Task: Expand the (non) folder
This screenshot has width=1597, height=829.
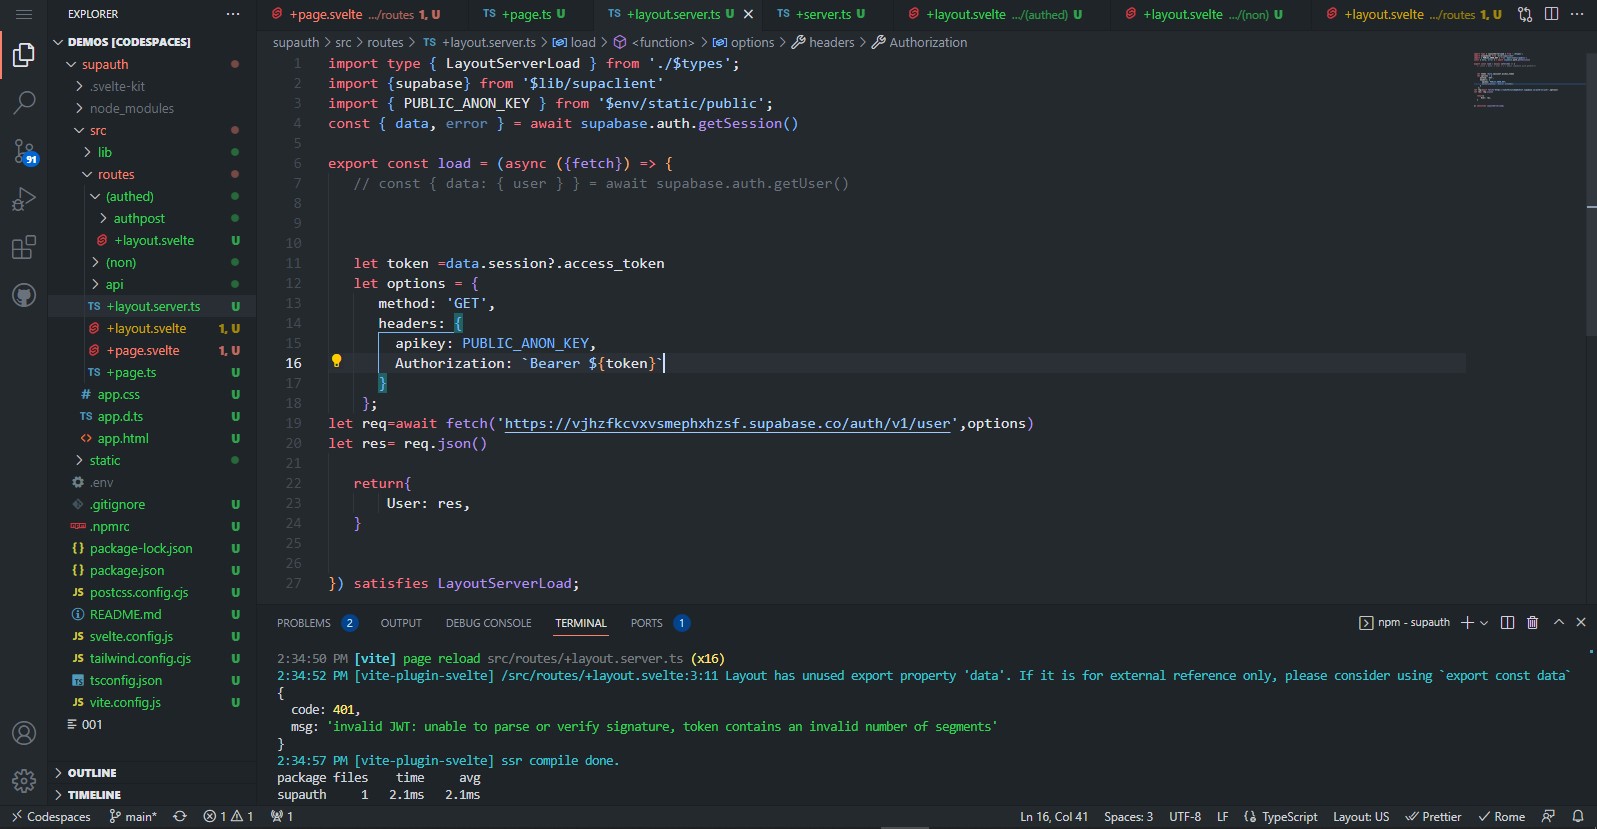Action: click(x=152, y=262)
